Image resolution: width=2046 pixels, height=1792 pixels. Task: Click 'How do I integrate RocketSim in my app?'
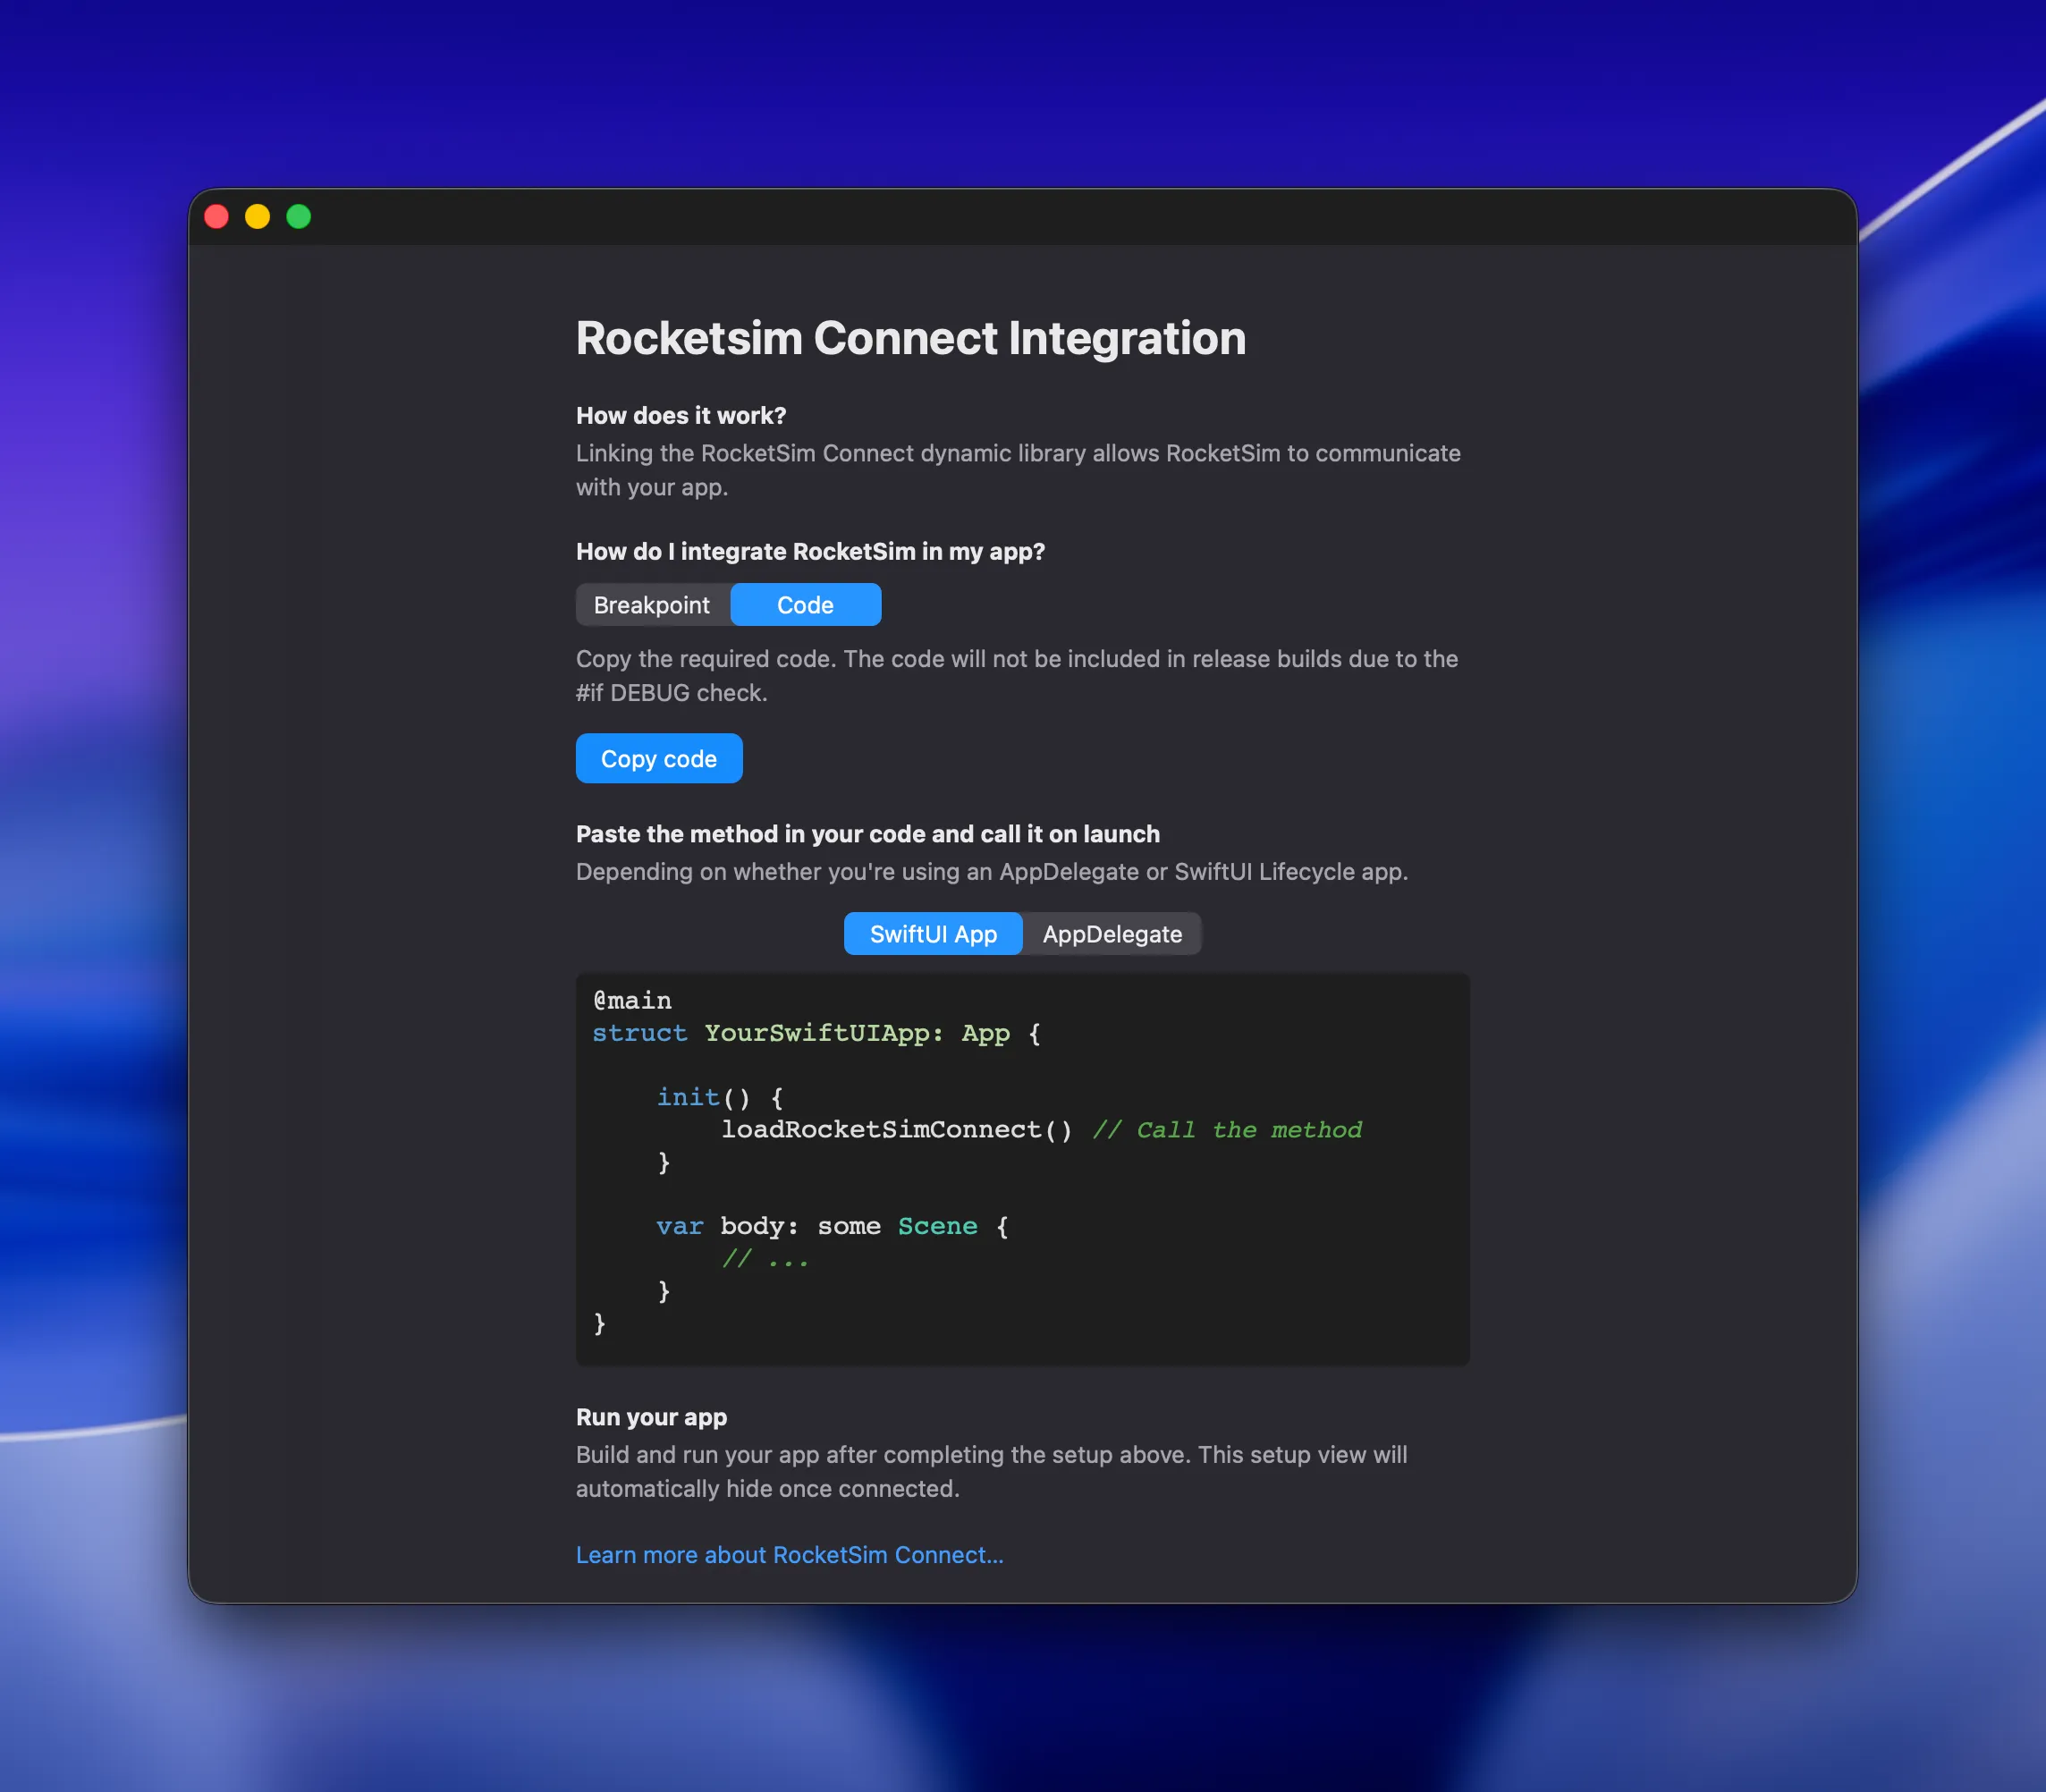pyautogui.click(x=810, y=551)
